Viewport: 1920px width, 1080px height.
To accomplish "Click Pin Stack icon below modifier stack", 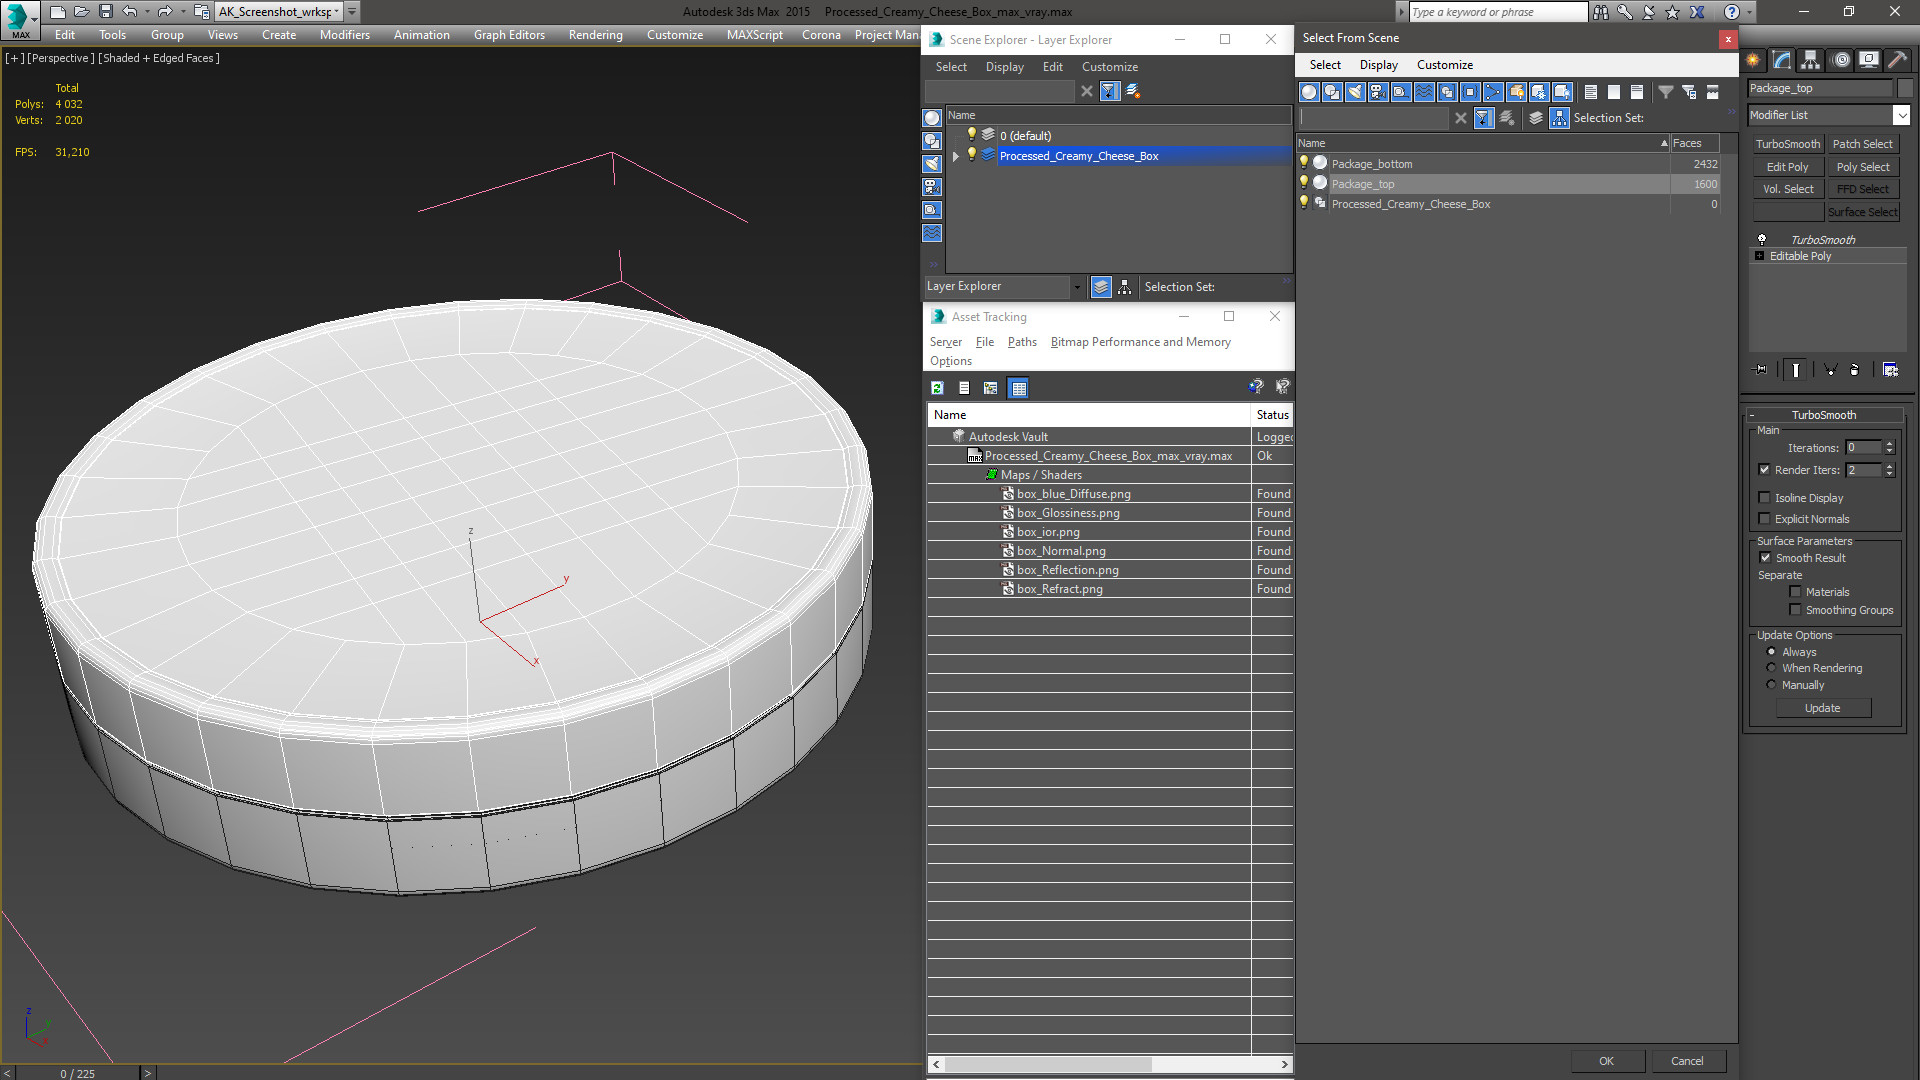I will point(1761,370).
